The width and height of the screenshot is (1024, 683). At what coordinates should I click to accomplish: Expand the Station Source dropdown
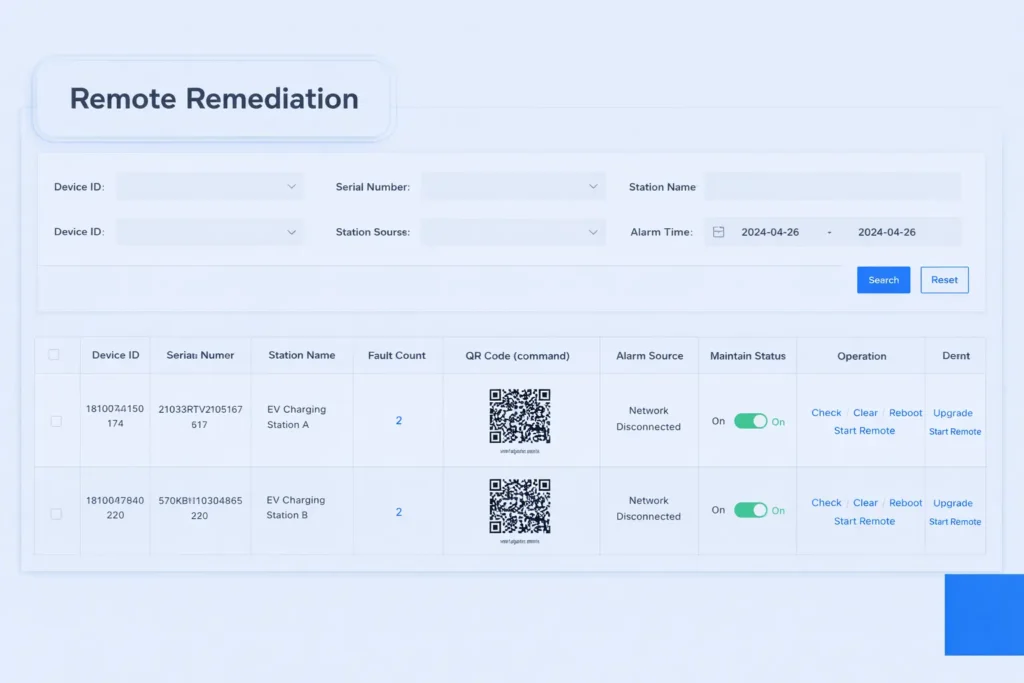point(513,231)
